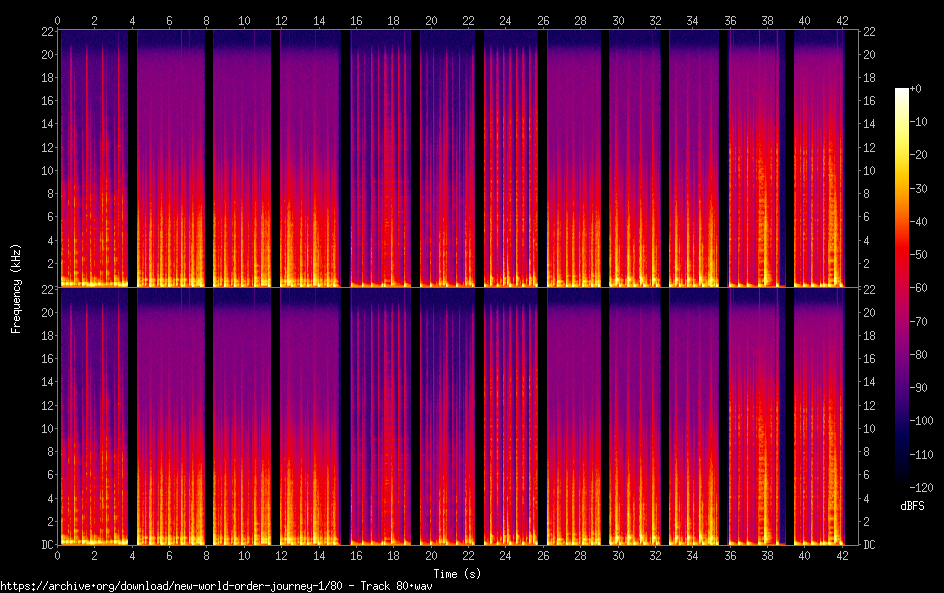Viewport: 944px width, 593px height.
Task: Click the DC label on the bottom right axis
Action: pos(870,545)
